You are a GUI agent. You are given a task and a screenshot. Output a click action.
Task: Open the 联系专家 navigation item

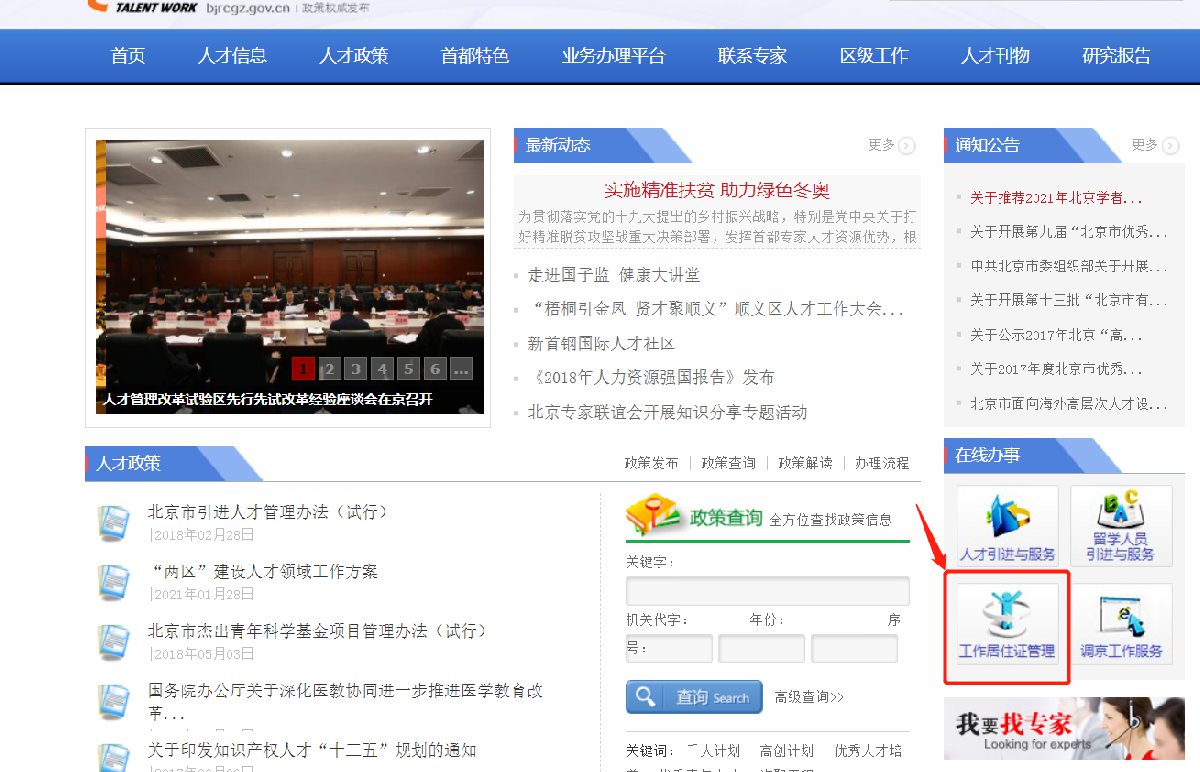(753, 56)
